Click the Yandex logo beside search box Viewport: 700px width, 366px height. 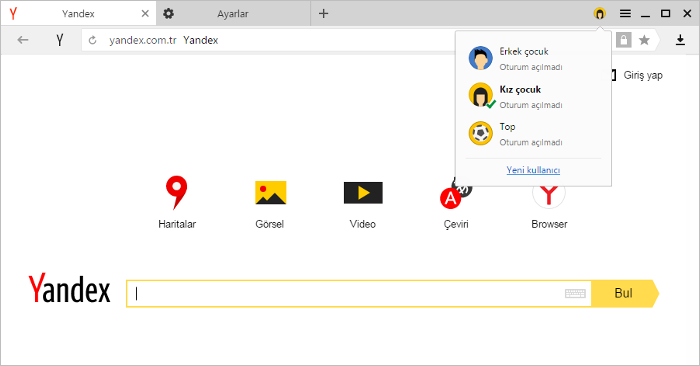(x=70, y=289)
